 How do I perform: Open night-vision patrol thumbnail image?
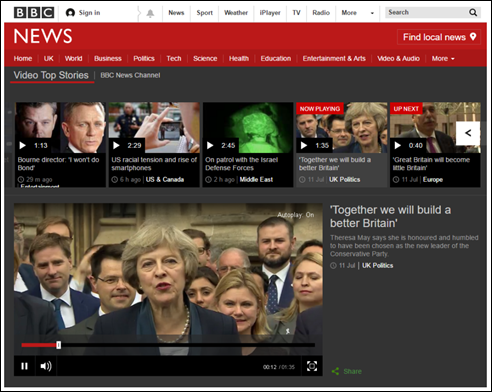point(248,128)
